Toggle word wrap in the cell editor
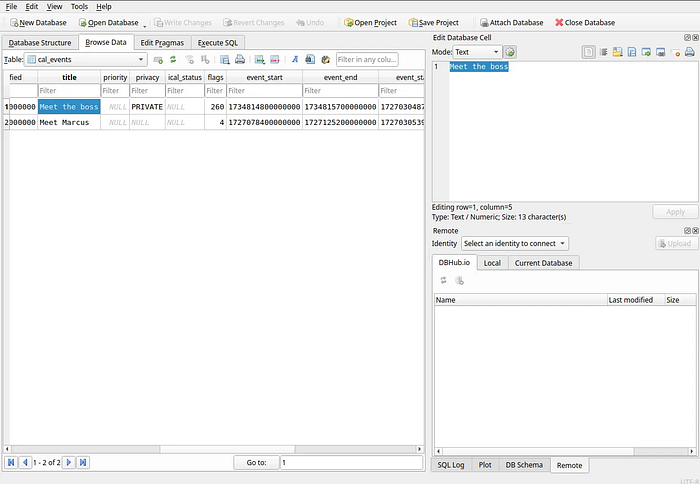The image size is (700, 484). tap(588, 52)
